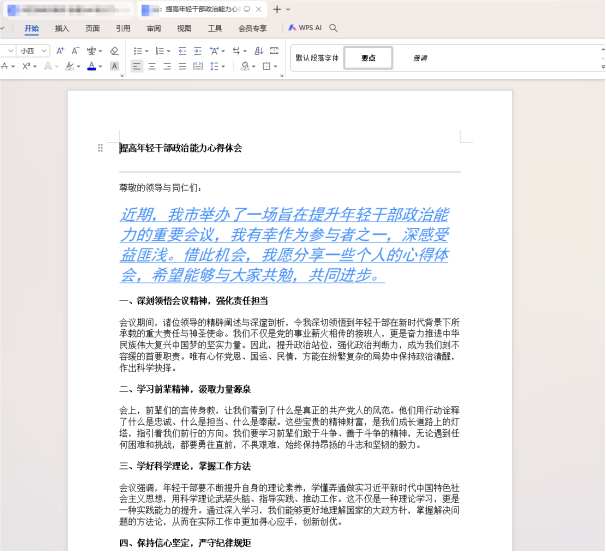The height and width of the screenshot is (552, 606).
Task: Open the line spacing options
Action: [x=214, y=66]
